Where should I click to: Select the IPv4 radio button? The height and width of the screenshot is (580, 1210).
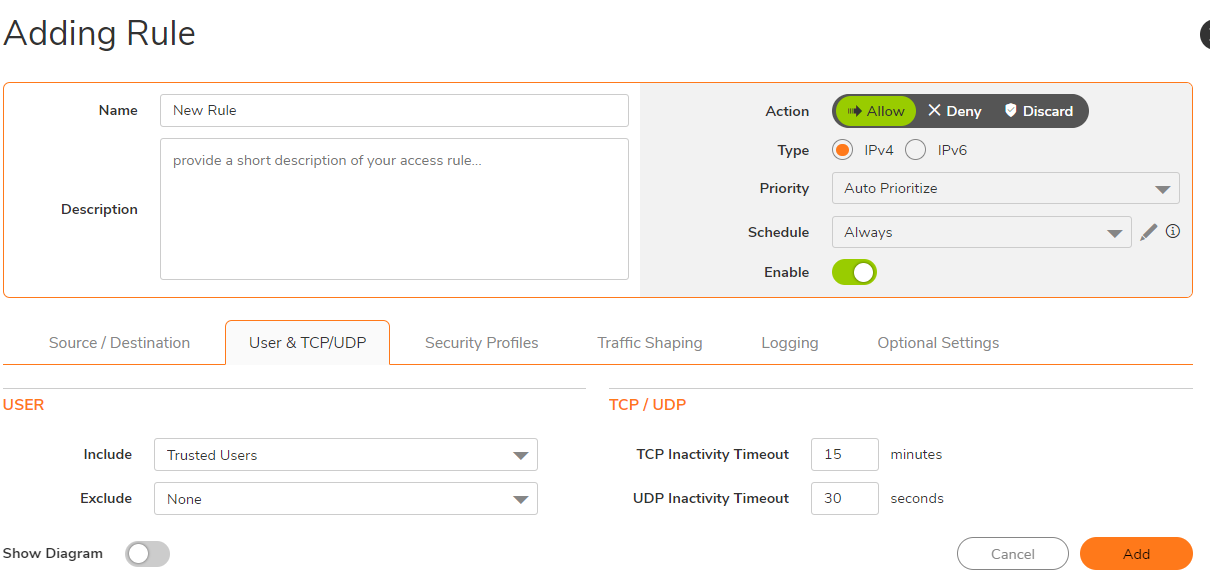point(842,150)
